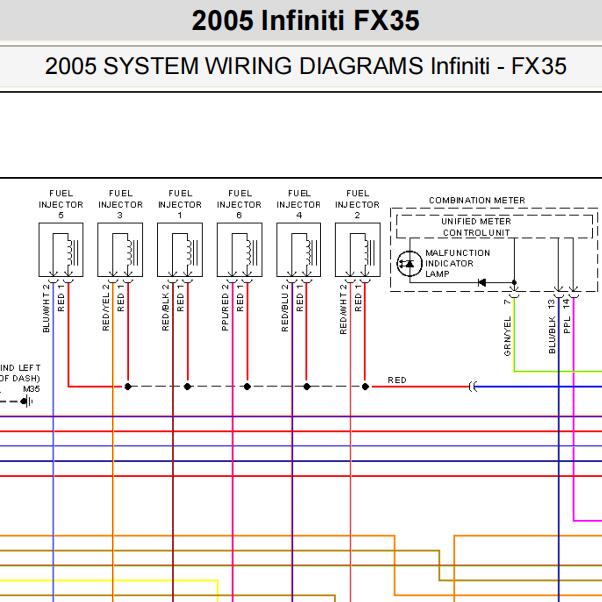This screenshot has width=602, height=602.
Task: Click the "GRN/YEL" pin 7 wire label
Action: [x=508, y=327]
